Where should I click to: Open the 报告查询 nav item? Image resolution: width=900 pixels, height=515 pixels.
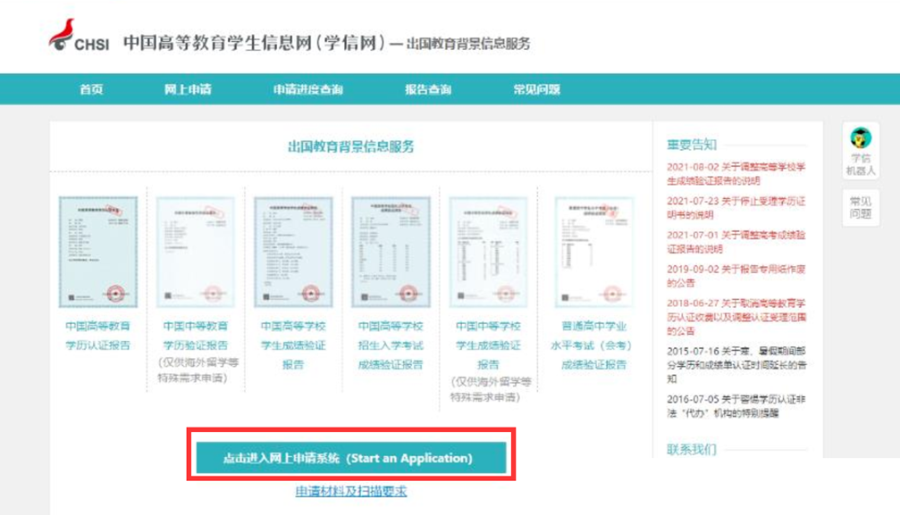(x=428, y=89)
